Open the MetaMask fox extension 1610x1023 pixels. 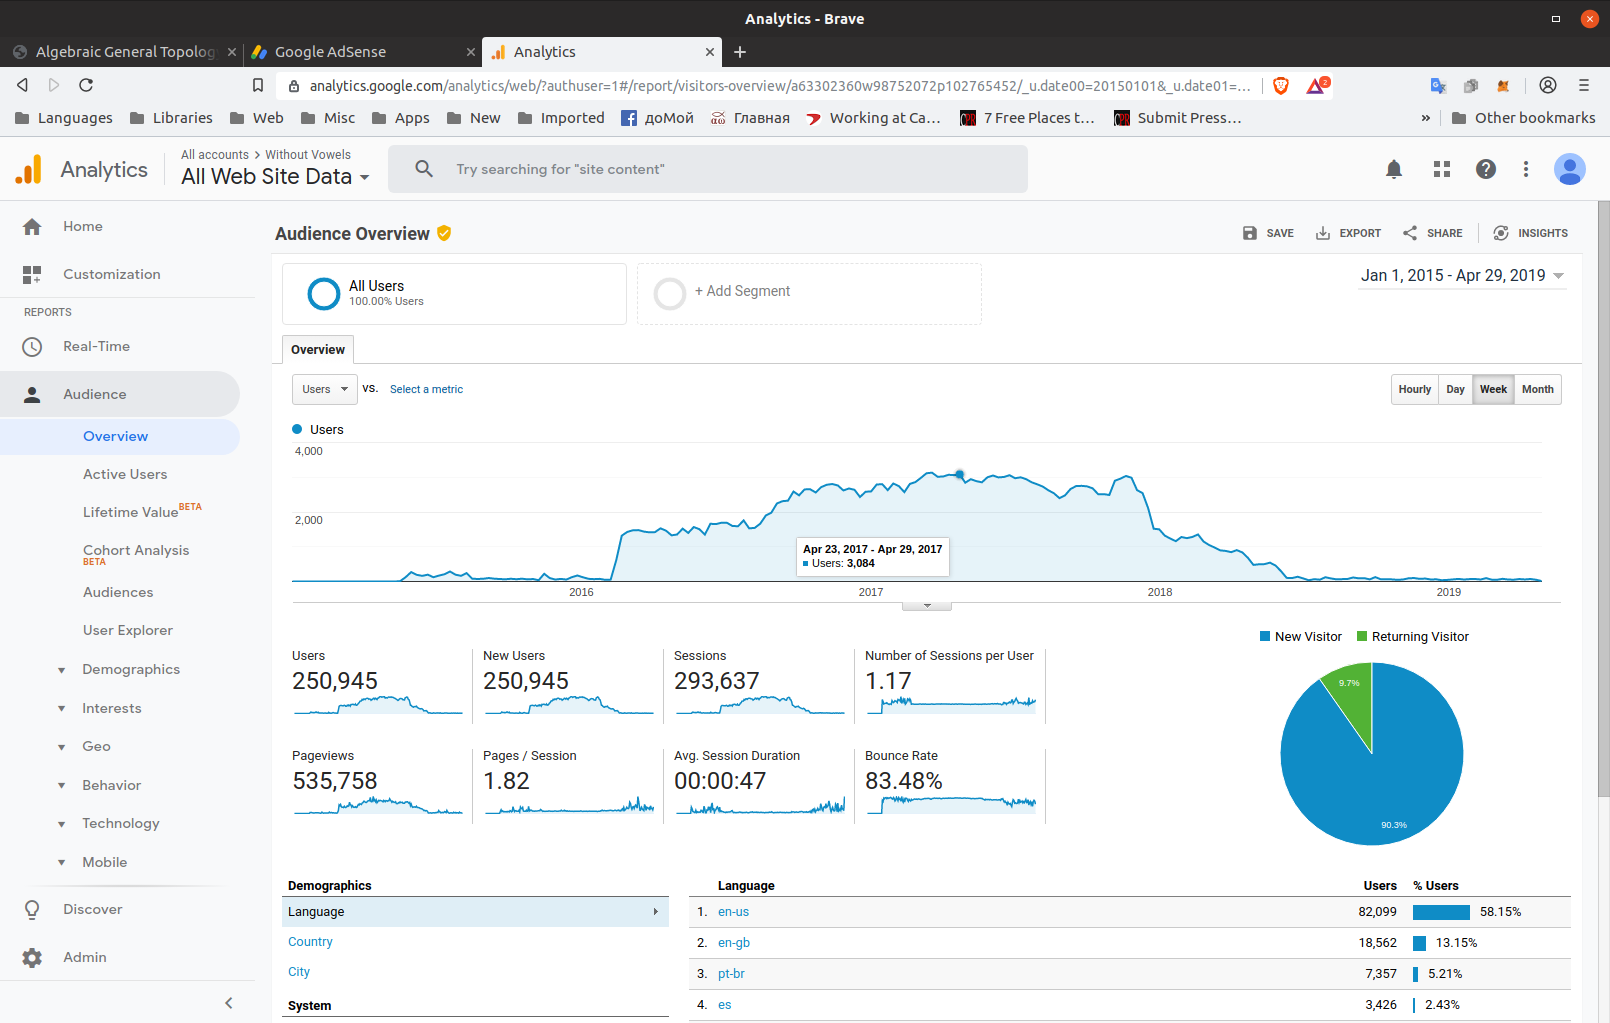[1503, 86]
